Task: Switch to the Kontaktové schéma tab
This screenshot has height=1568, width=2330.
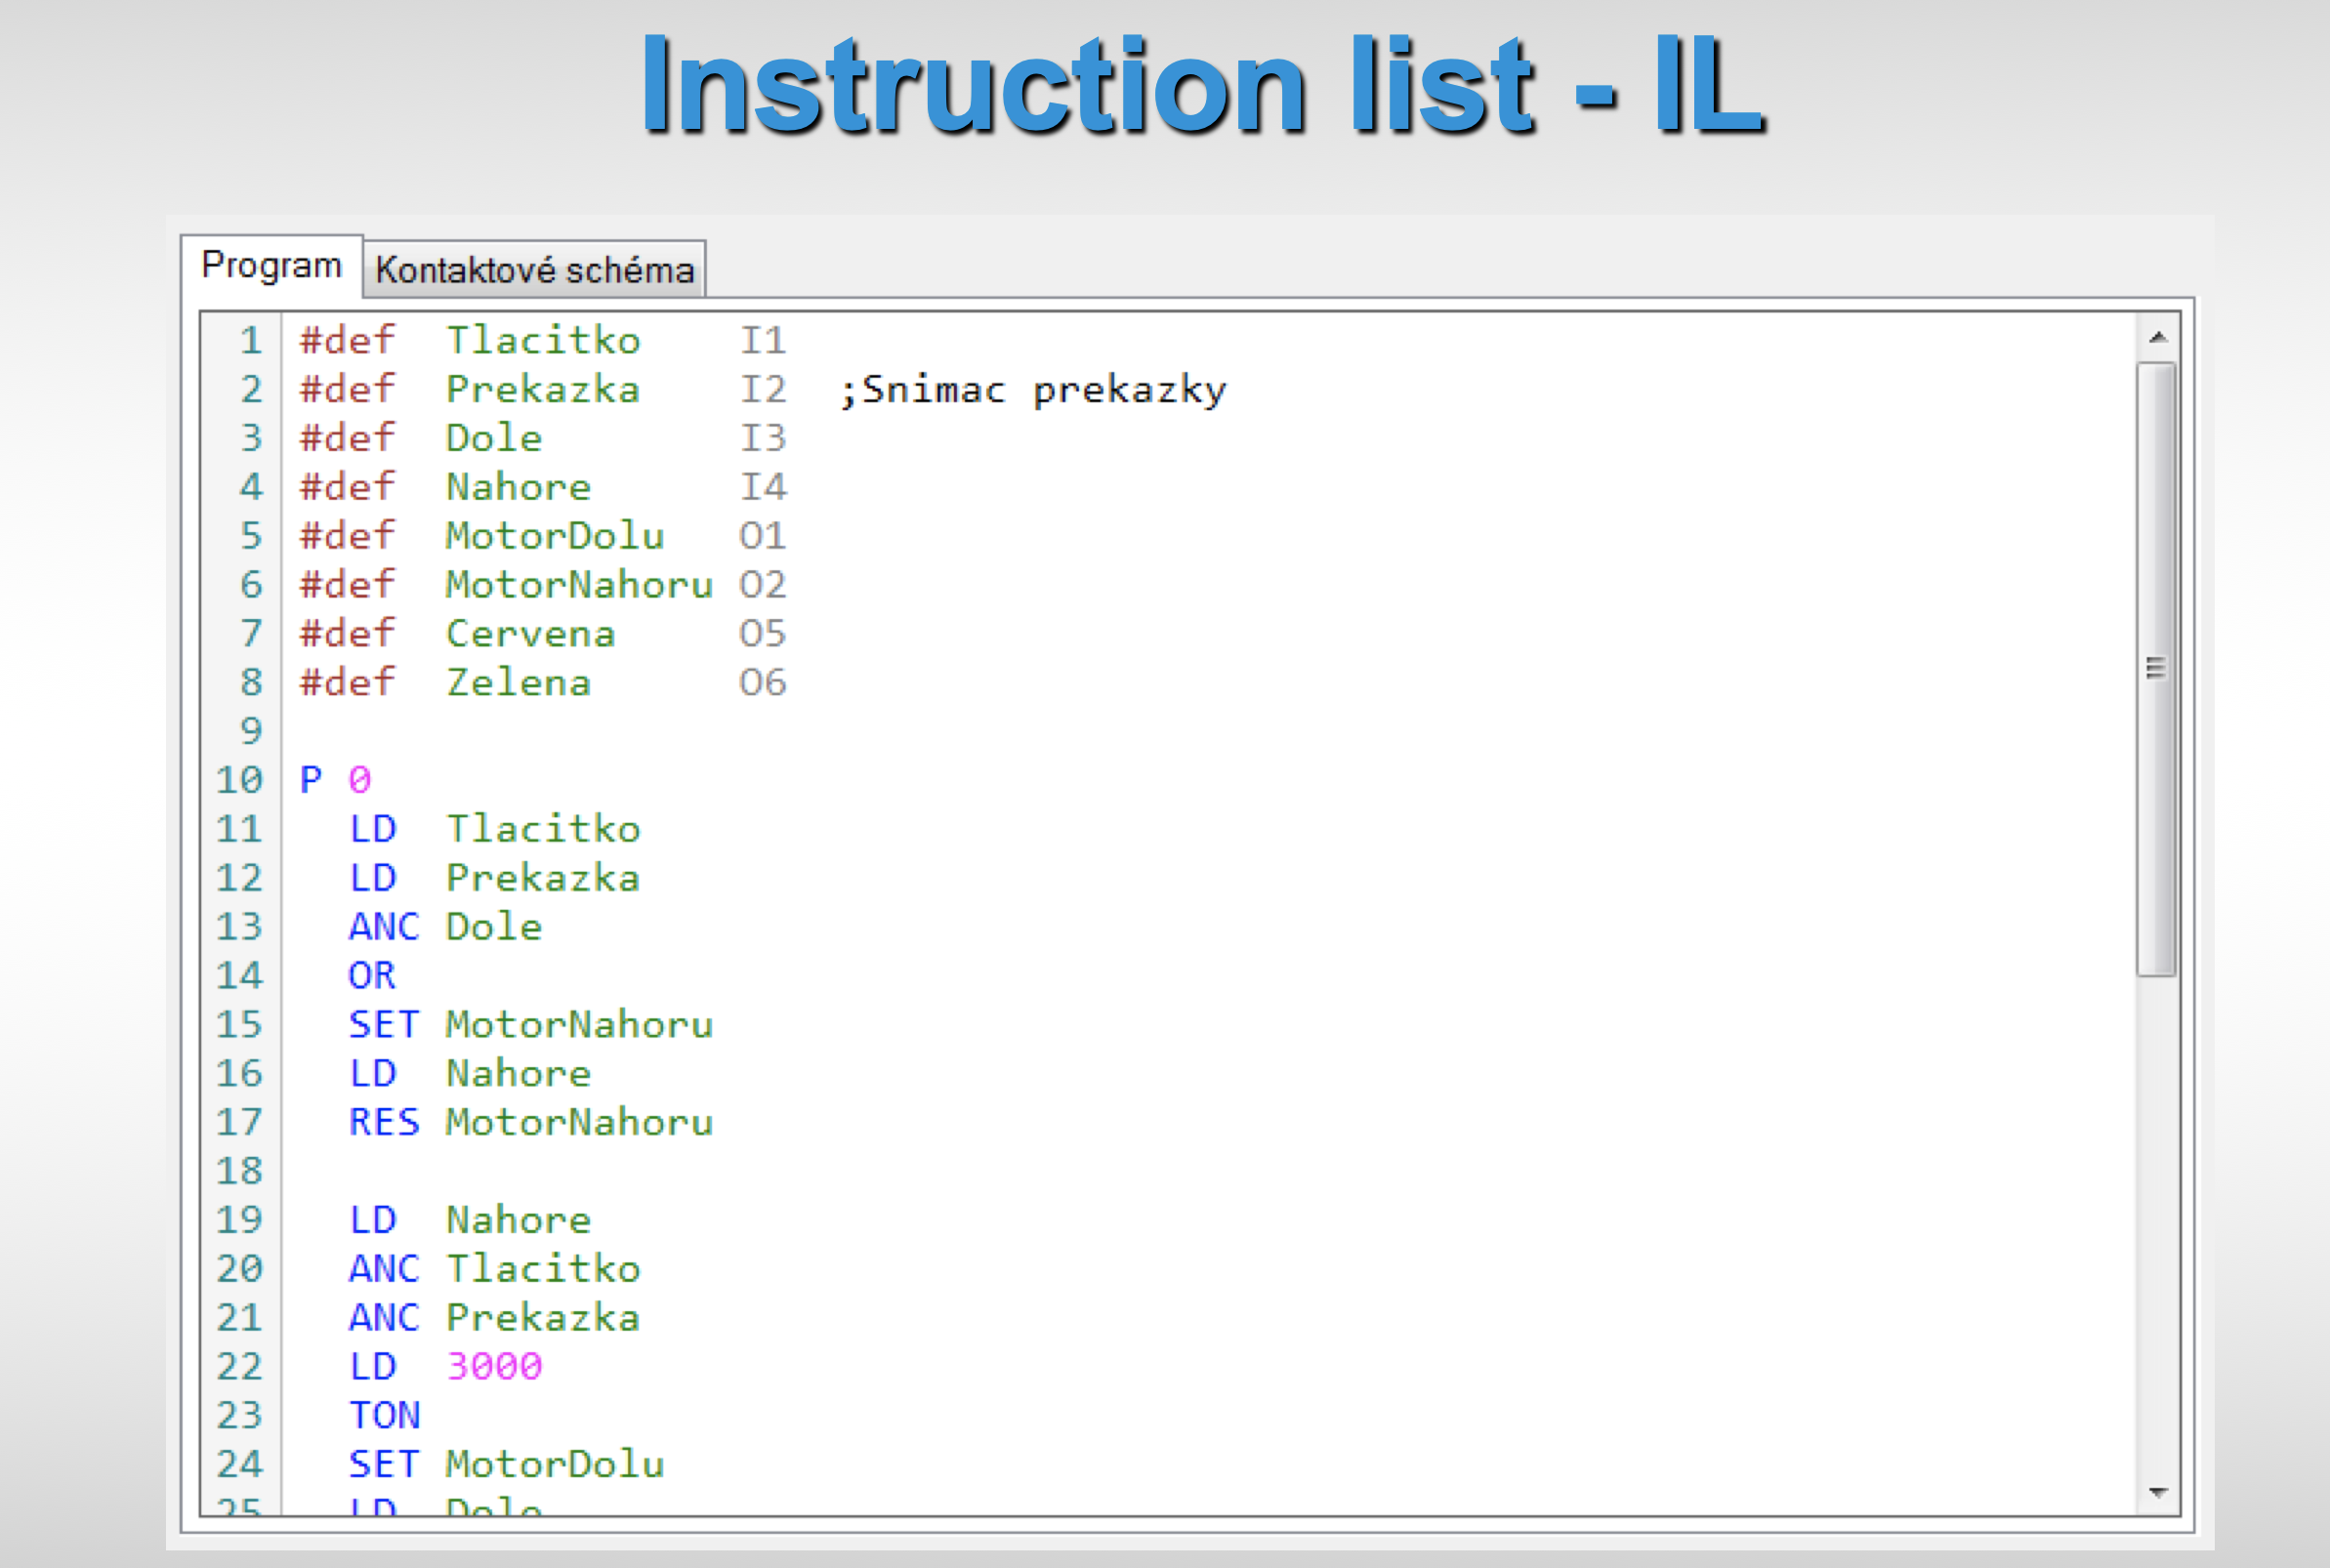Action: click(x=534, y=270)
